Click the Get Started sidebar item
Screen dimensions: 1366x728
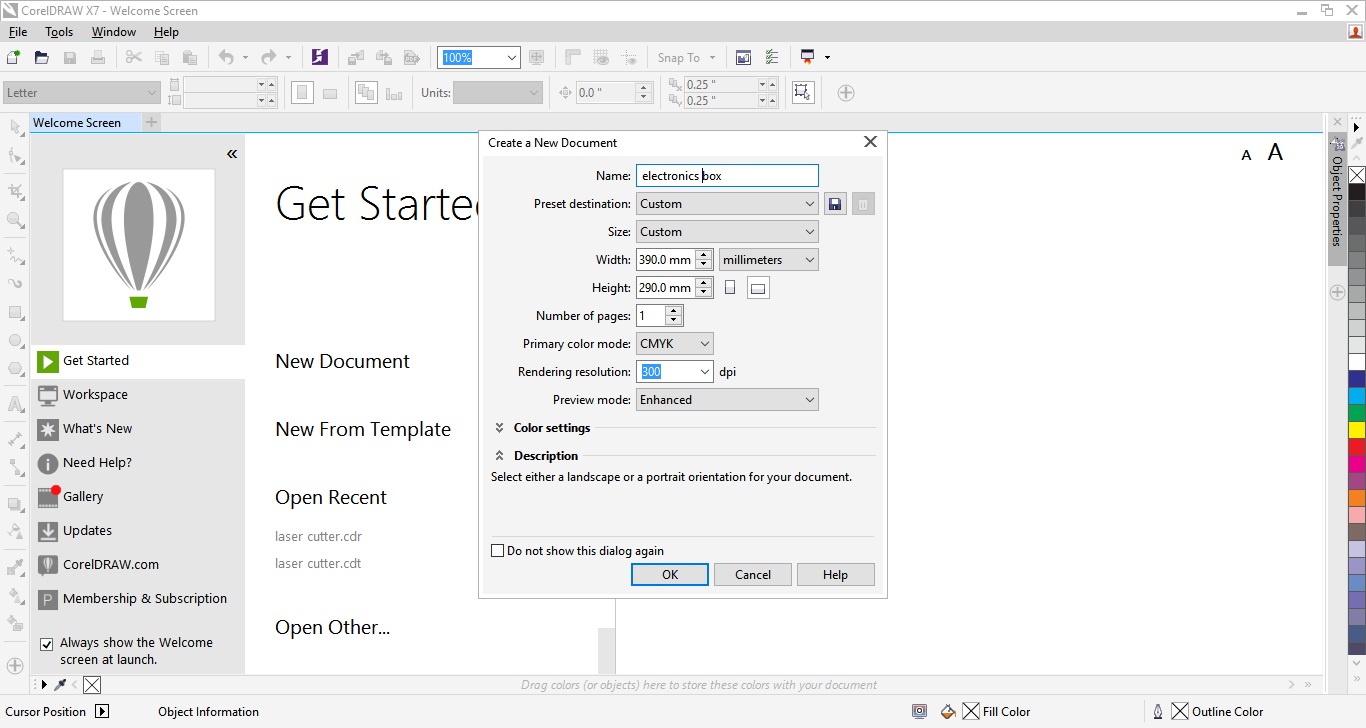click(x=138, y=361)
